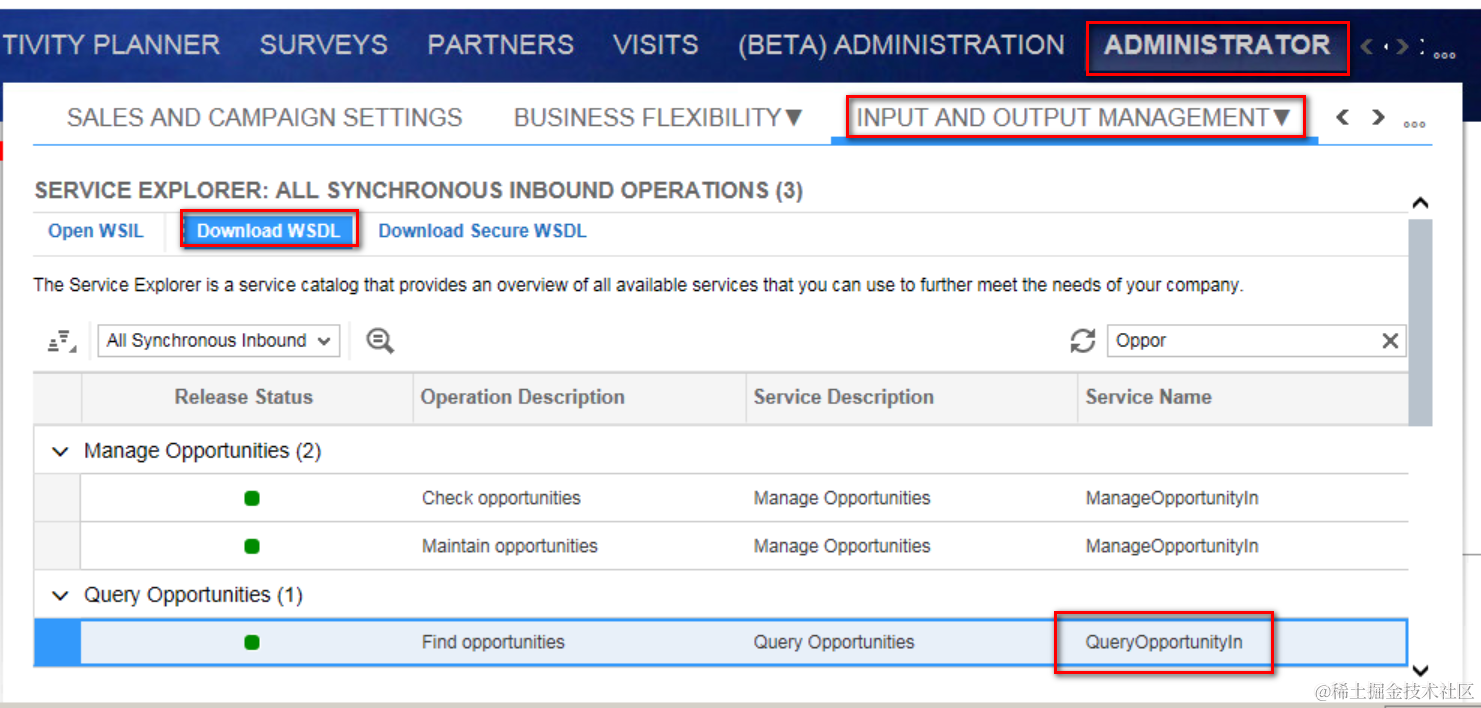
Task: Clear the Oppor search text
Action: click(1390, 341)
